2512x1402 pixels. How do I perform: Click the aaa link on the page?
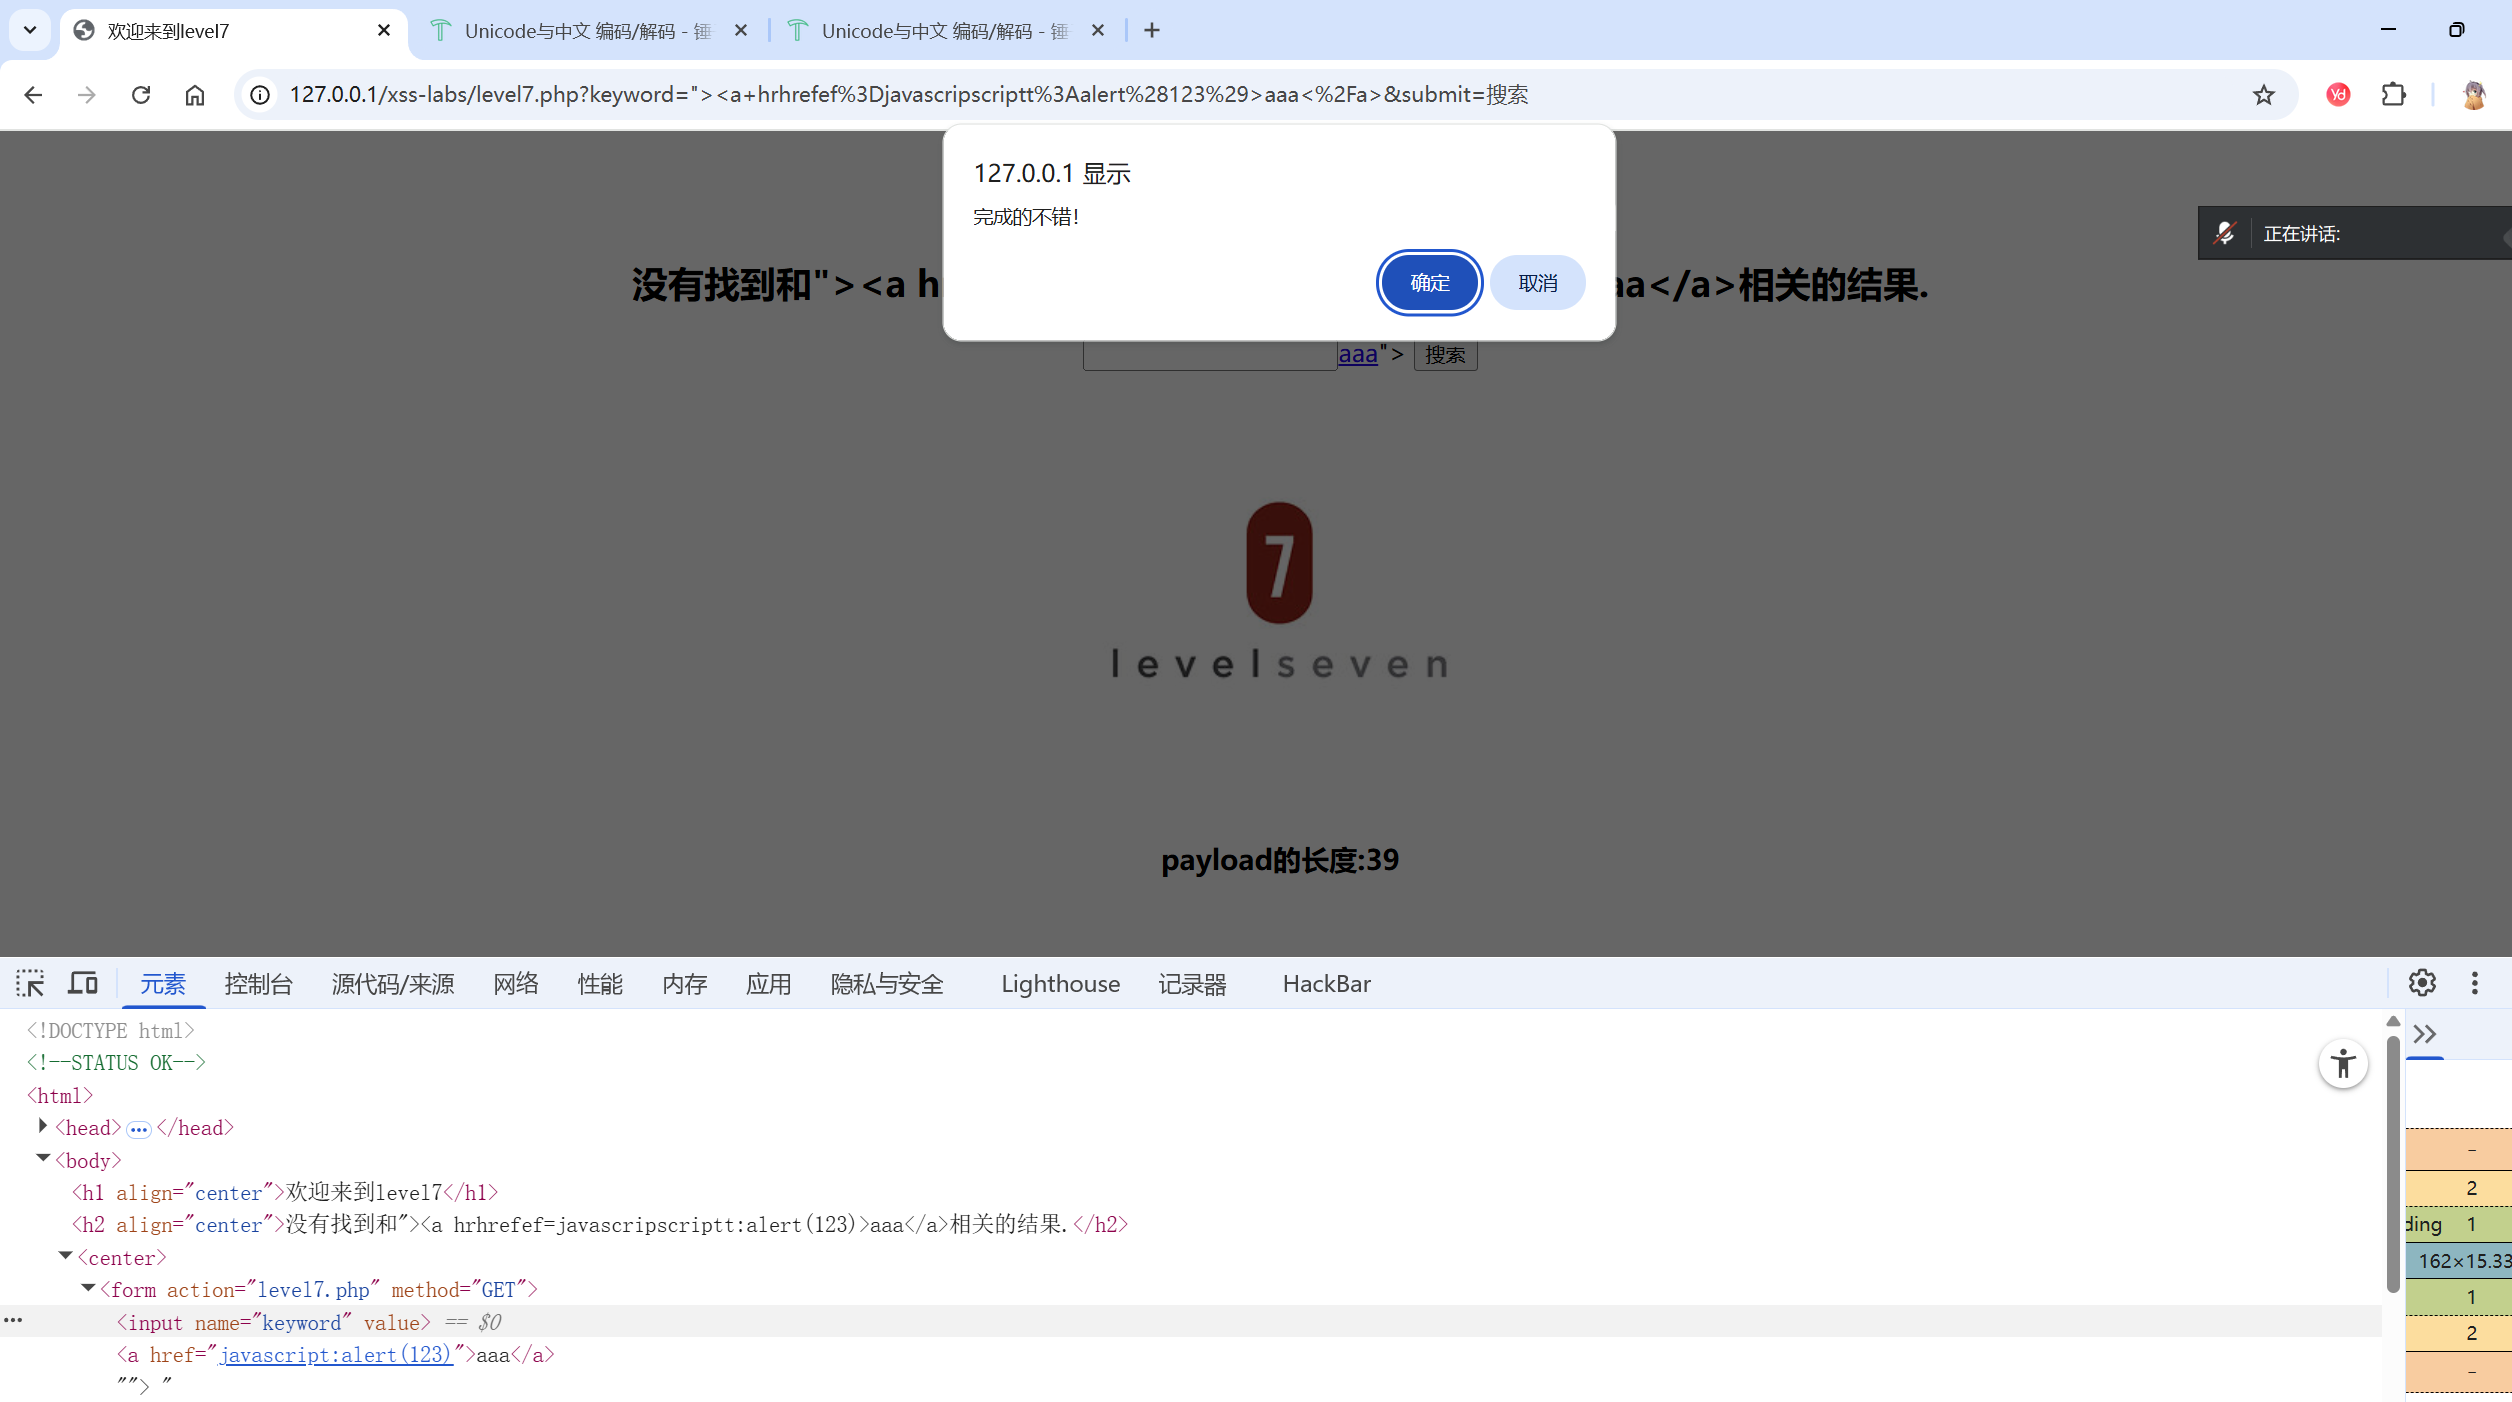[1358, 354]
